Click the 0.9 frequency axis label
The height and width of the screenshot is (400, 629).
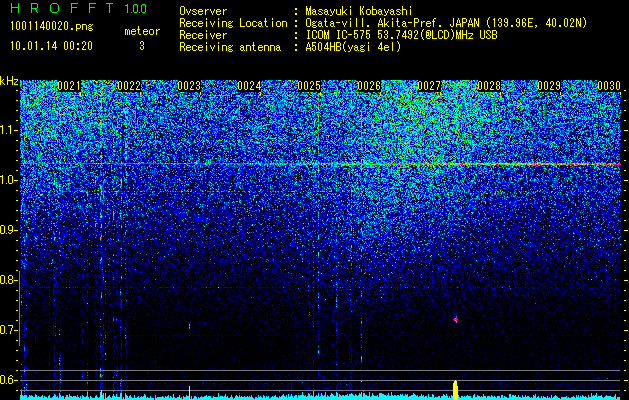[8, 230]
